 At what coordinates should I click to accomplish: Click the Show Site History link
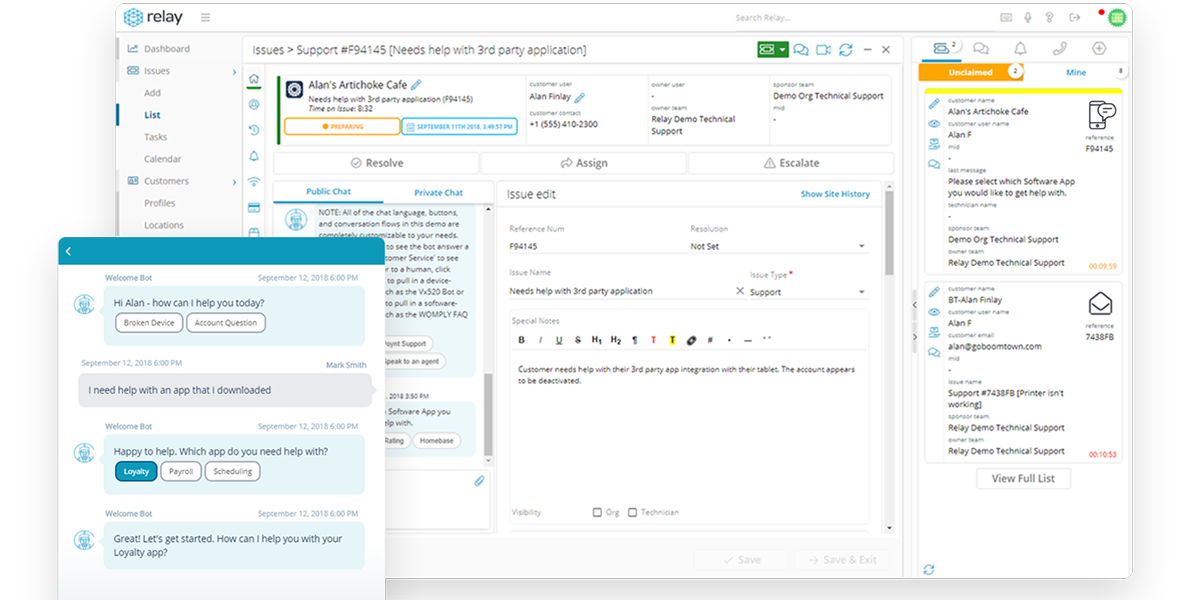[x=835, y=194]
